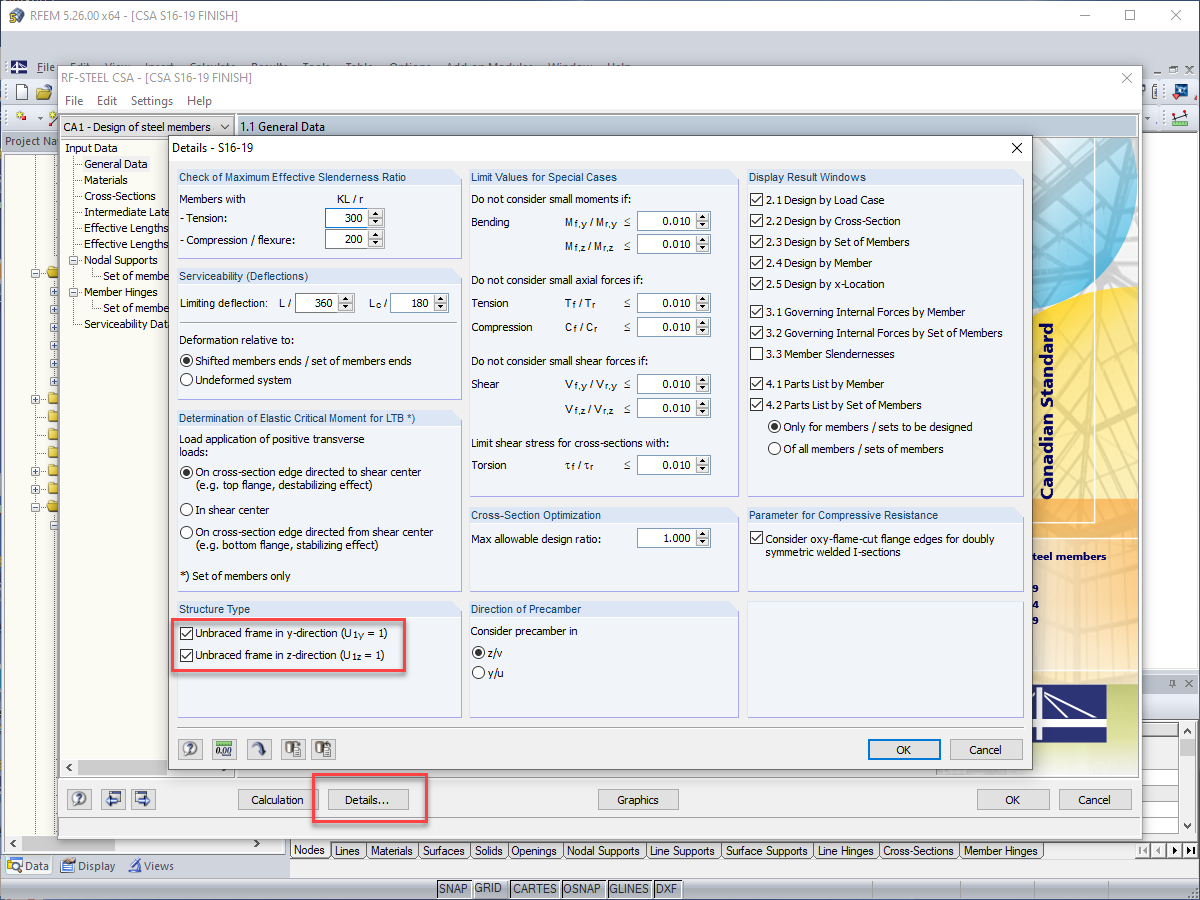The width and height of the screenshot is (1200, 900).
Task: Click the module help question mark icon
Action: pyautogui.click(x=79, y=799)
